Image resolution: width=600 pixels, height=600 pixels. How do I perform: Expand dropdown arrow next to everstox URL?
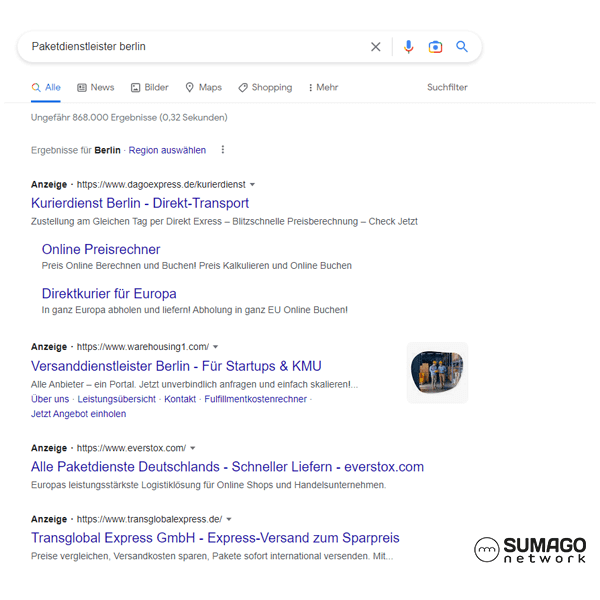pyautogui.click(x=193, y=448)
